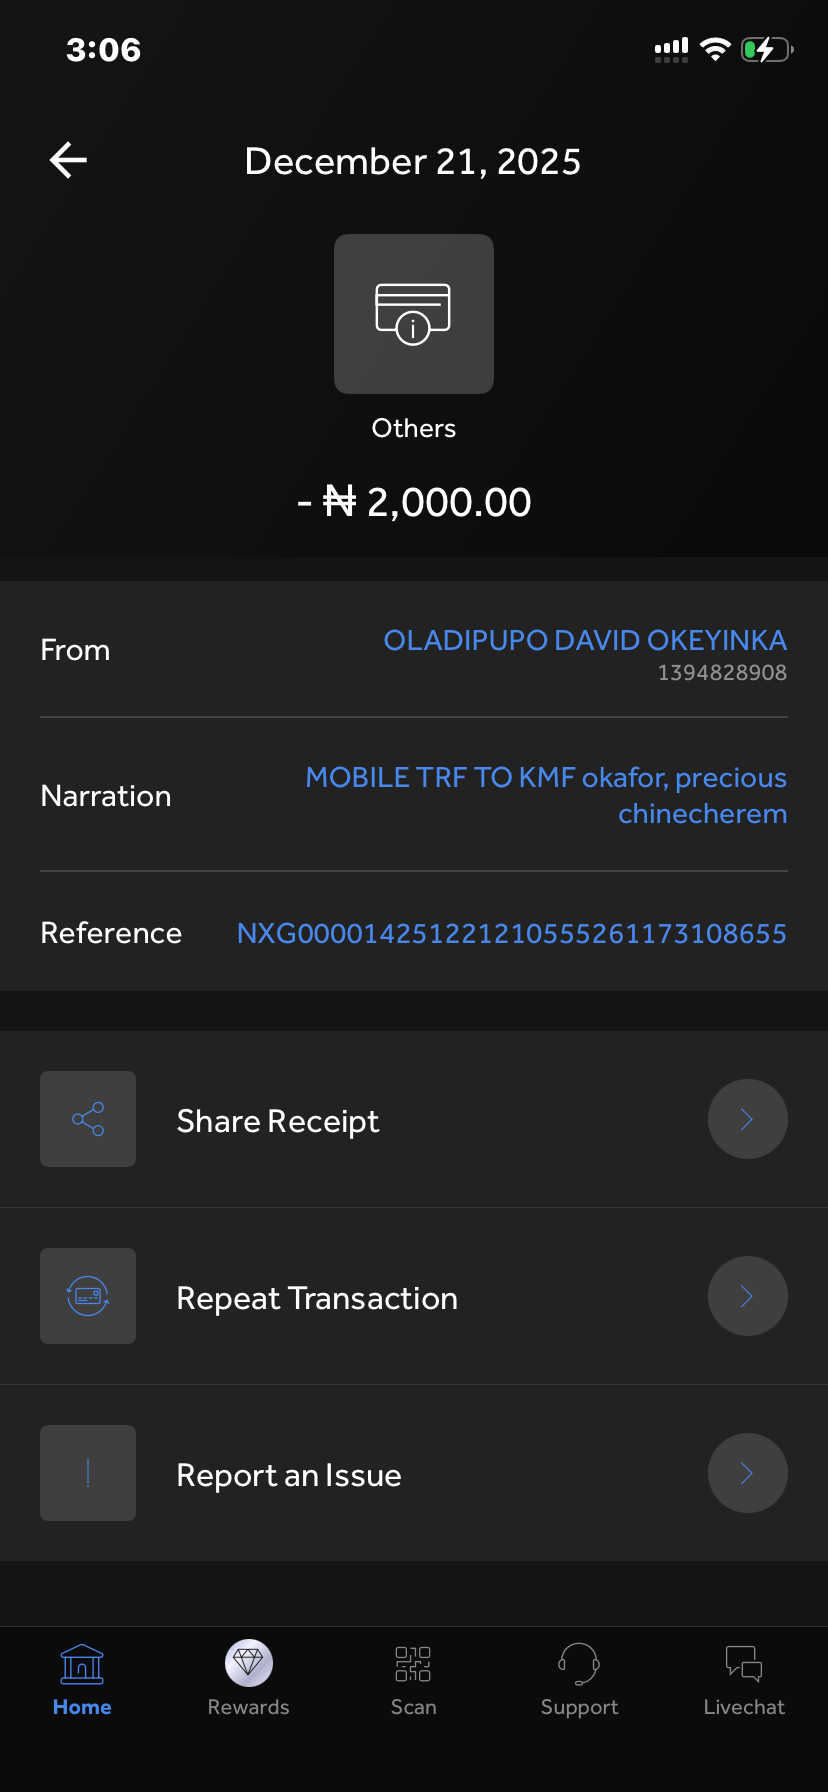Viewport: 828px width, 1792px height.
Task: Tap the Share Receipt share icon
Action: click(88, 1119)
